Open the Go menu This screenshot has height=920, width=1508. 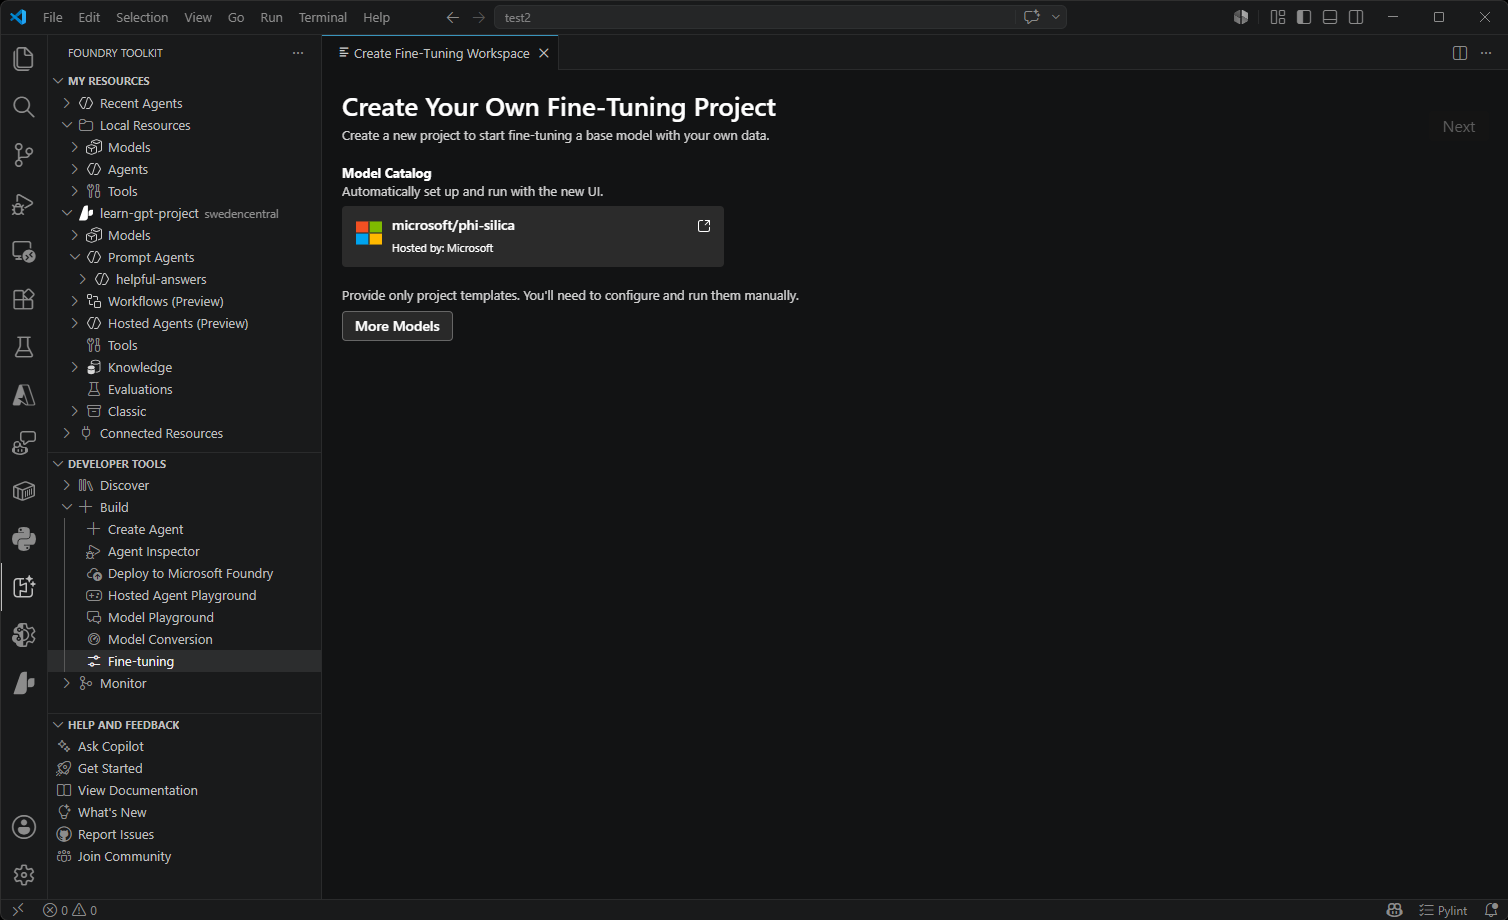(236, 17)
